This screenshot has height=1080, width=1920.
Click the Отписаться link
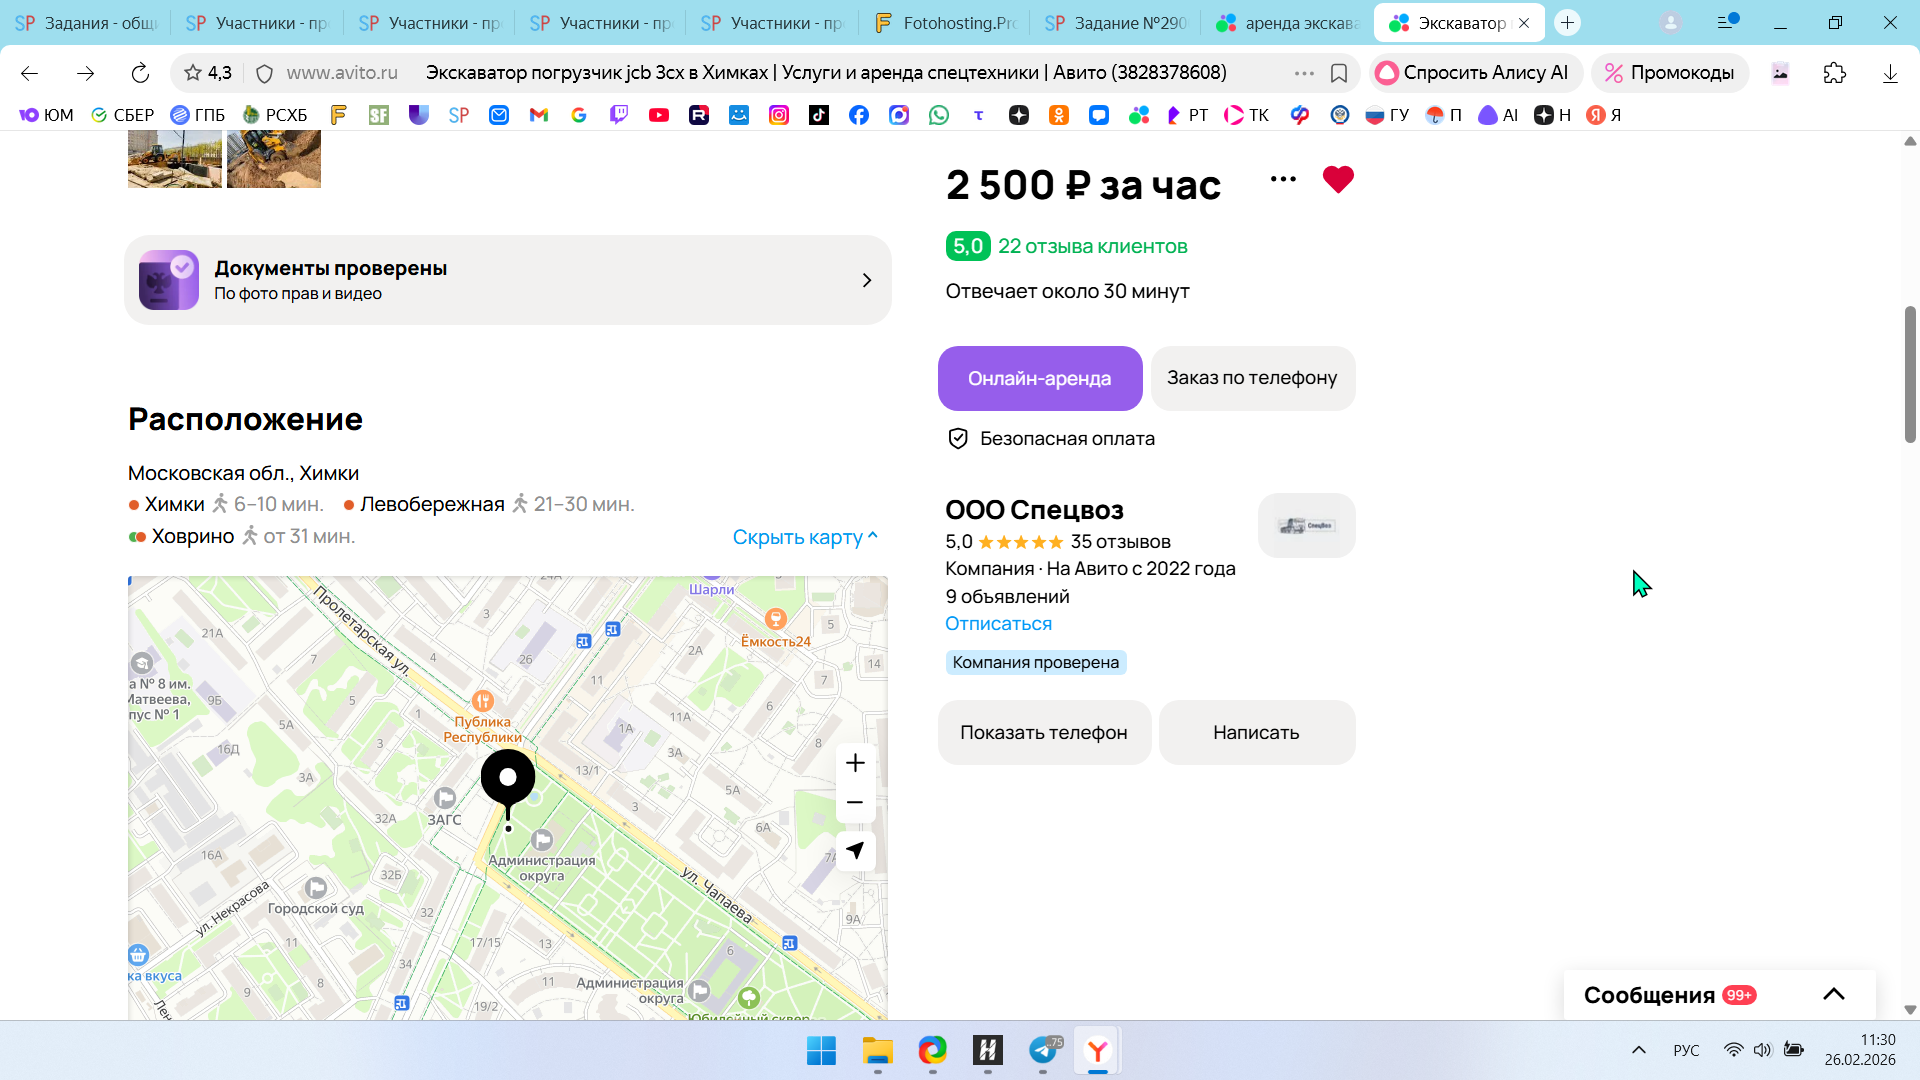(x=998, y=624)
